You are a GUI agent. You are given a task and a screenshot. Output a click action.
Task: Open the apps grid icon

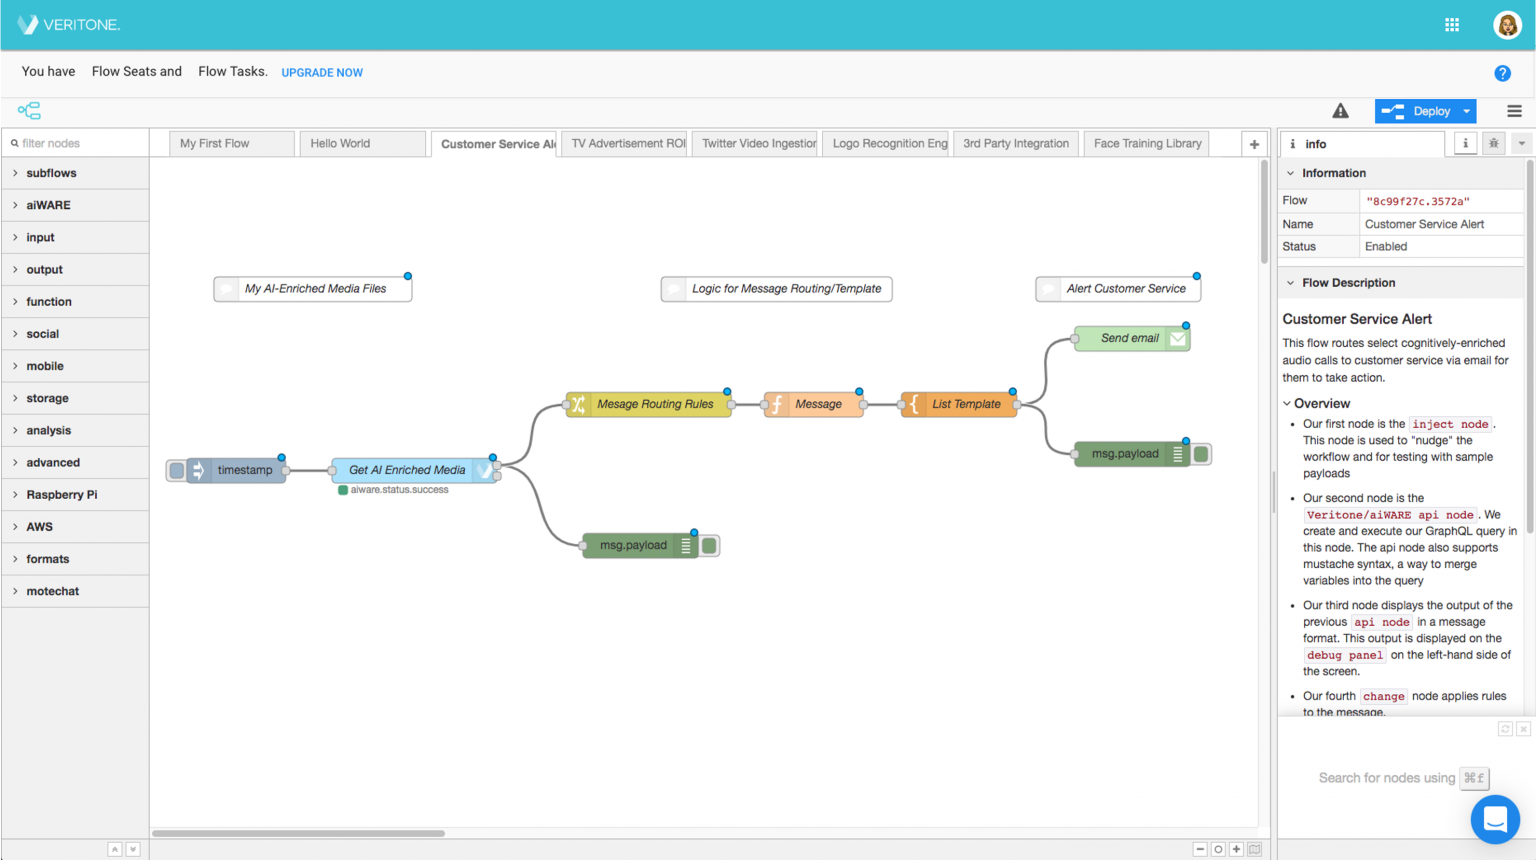pyautogui.click(x=1451, y=25)
